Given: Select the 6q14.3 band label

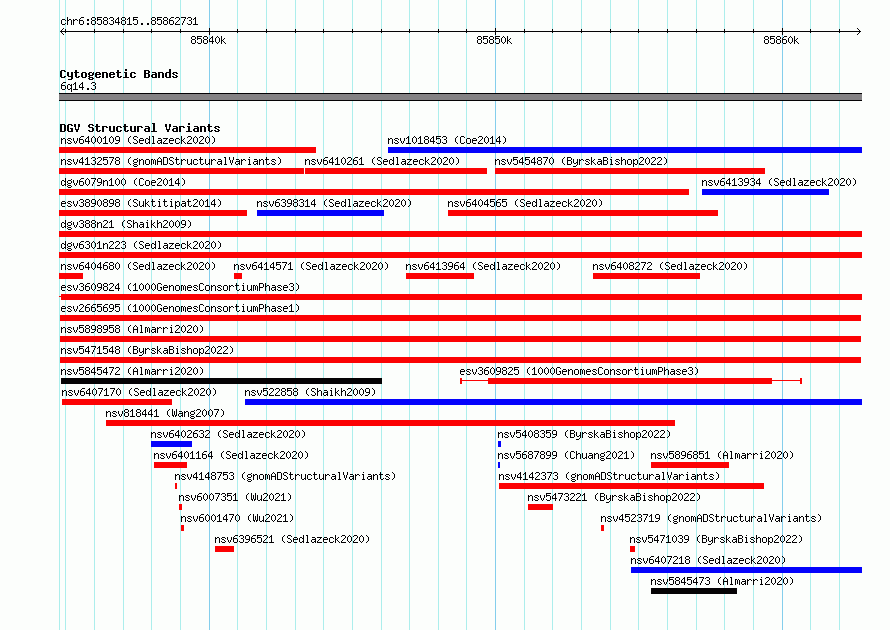Looking at the screenshot, I should [x=78, y=86].
